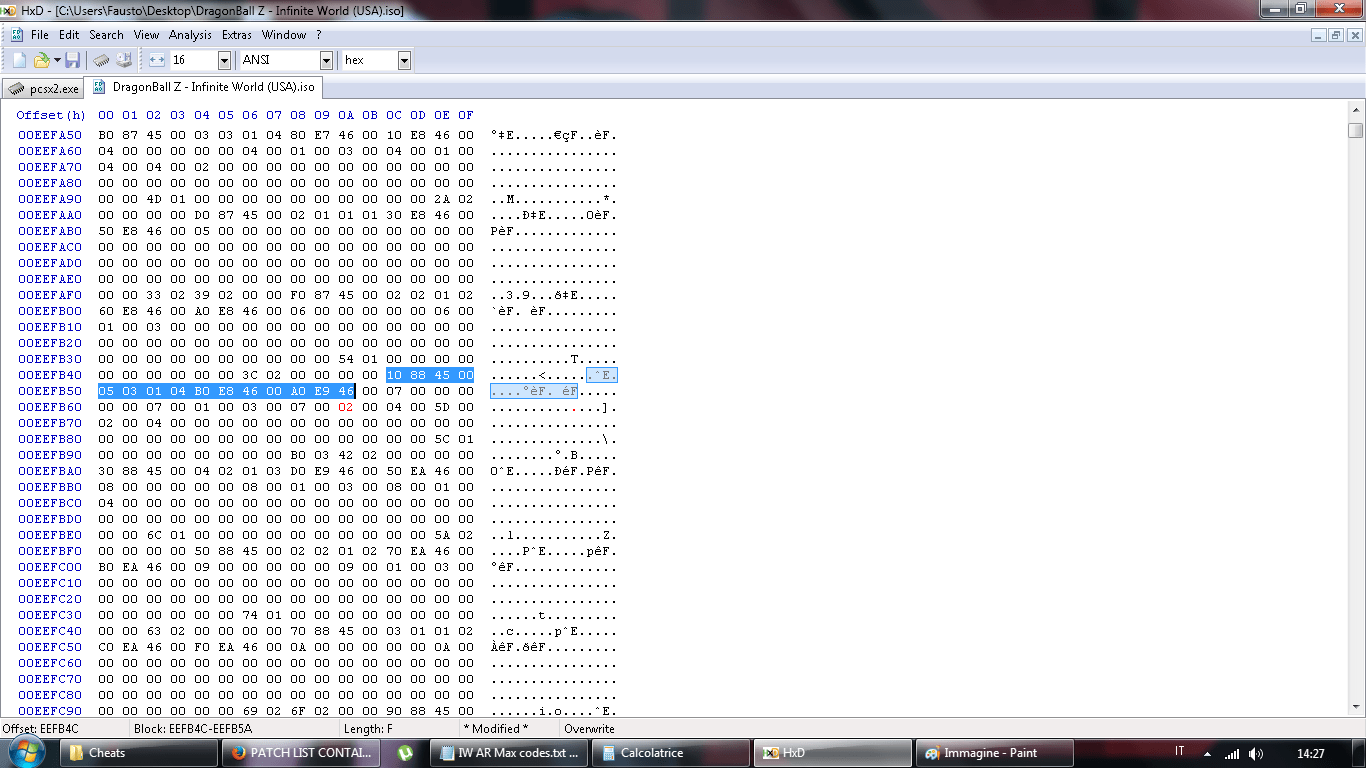Click offset row 00EEFA50
The image size is (1366, 768).
tap(50, 135)
